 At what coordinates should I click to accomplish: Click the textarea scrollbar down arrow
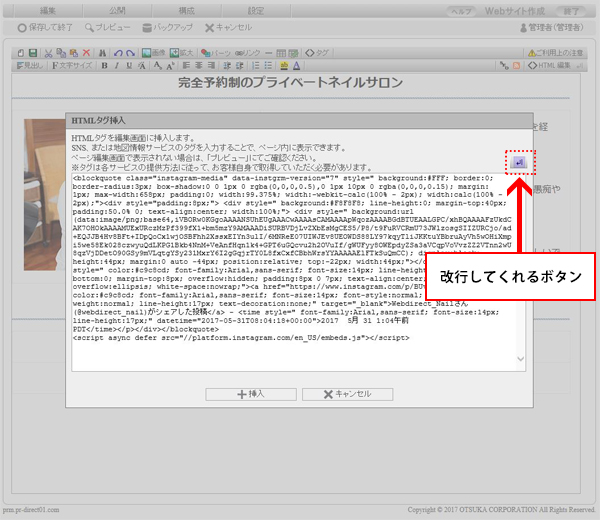tap(520, 359)
